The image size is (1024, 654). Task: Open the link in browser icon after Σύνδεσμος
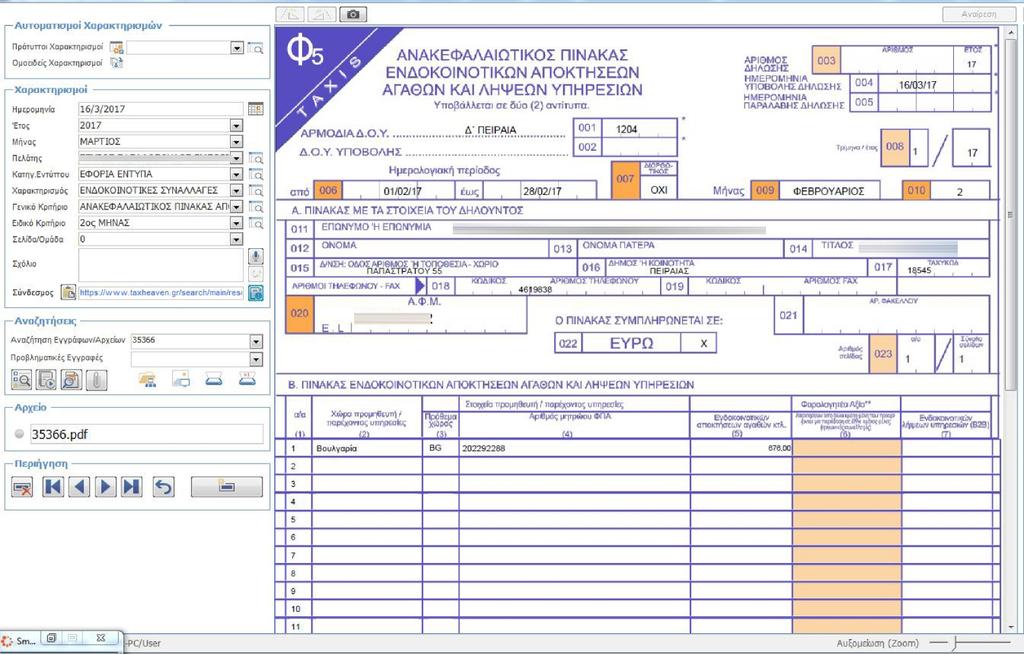pos(256,293)
